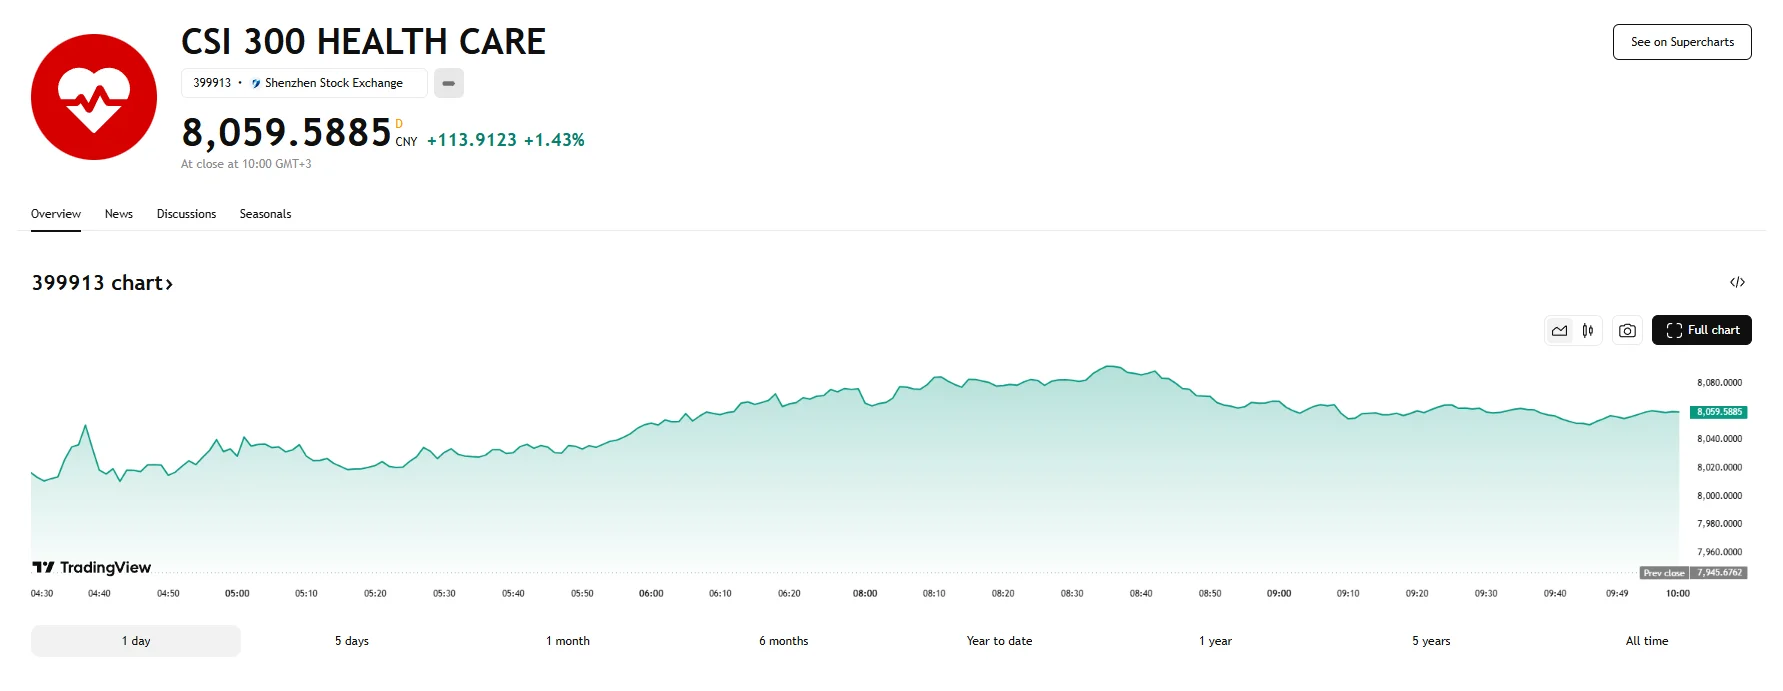This screenshot has height=691, width=1783.
Task: Click the minus icon beside exchange name
Action: coord(448,83)
